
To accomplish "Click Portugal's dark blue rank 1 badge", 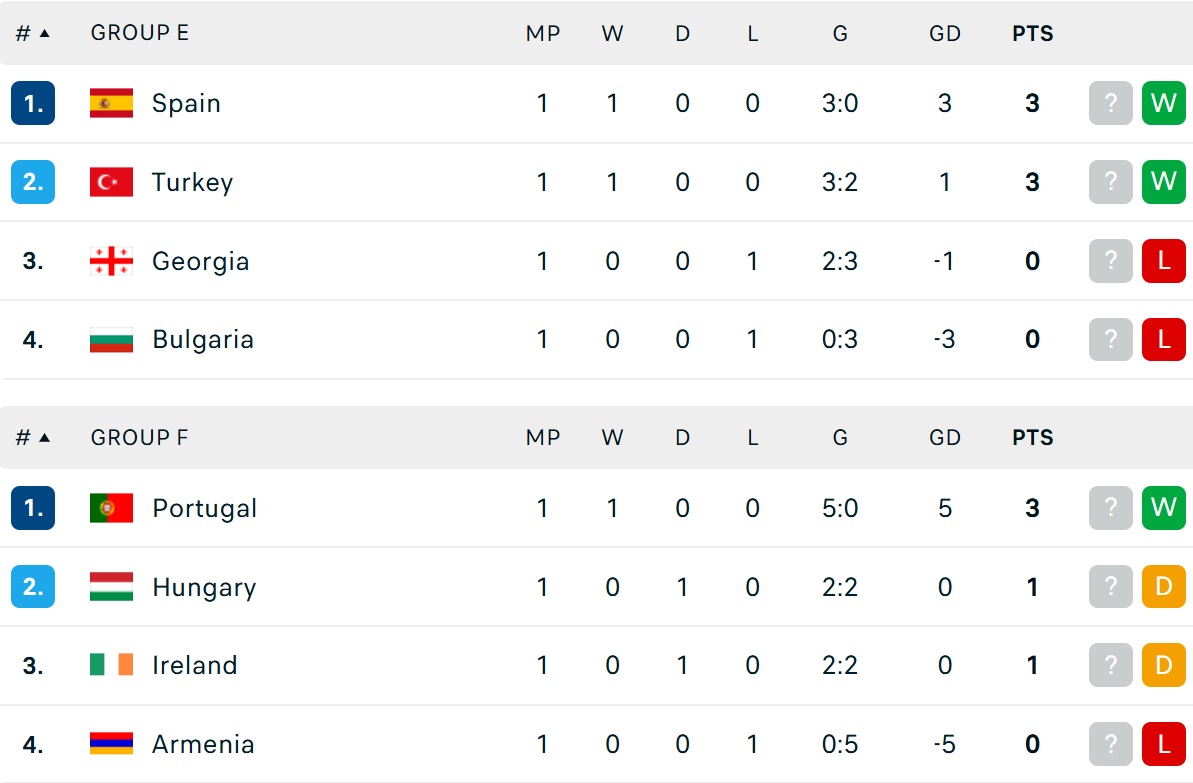I will [33, 508].
